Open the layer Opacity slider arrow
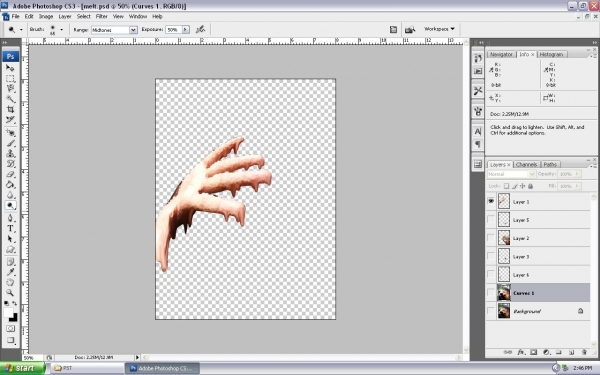Screen dimensions: 600x375 (577, 174)
